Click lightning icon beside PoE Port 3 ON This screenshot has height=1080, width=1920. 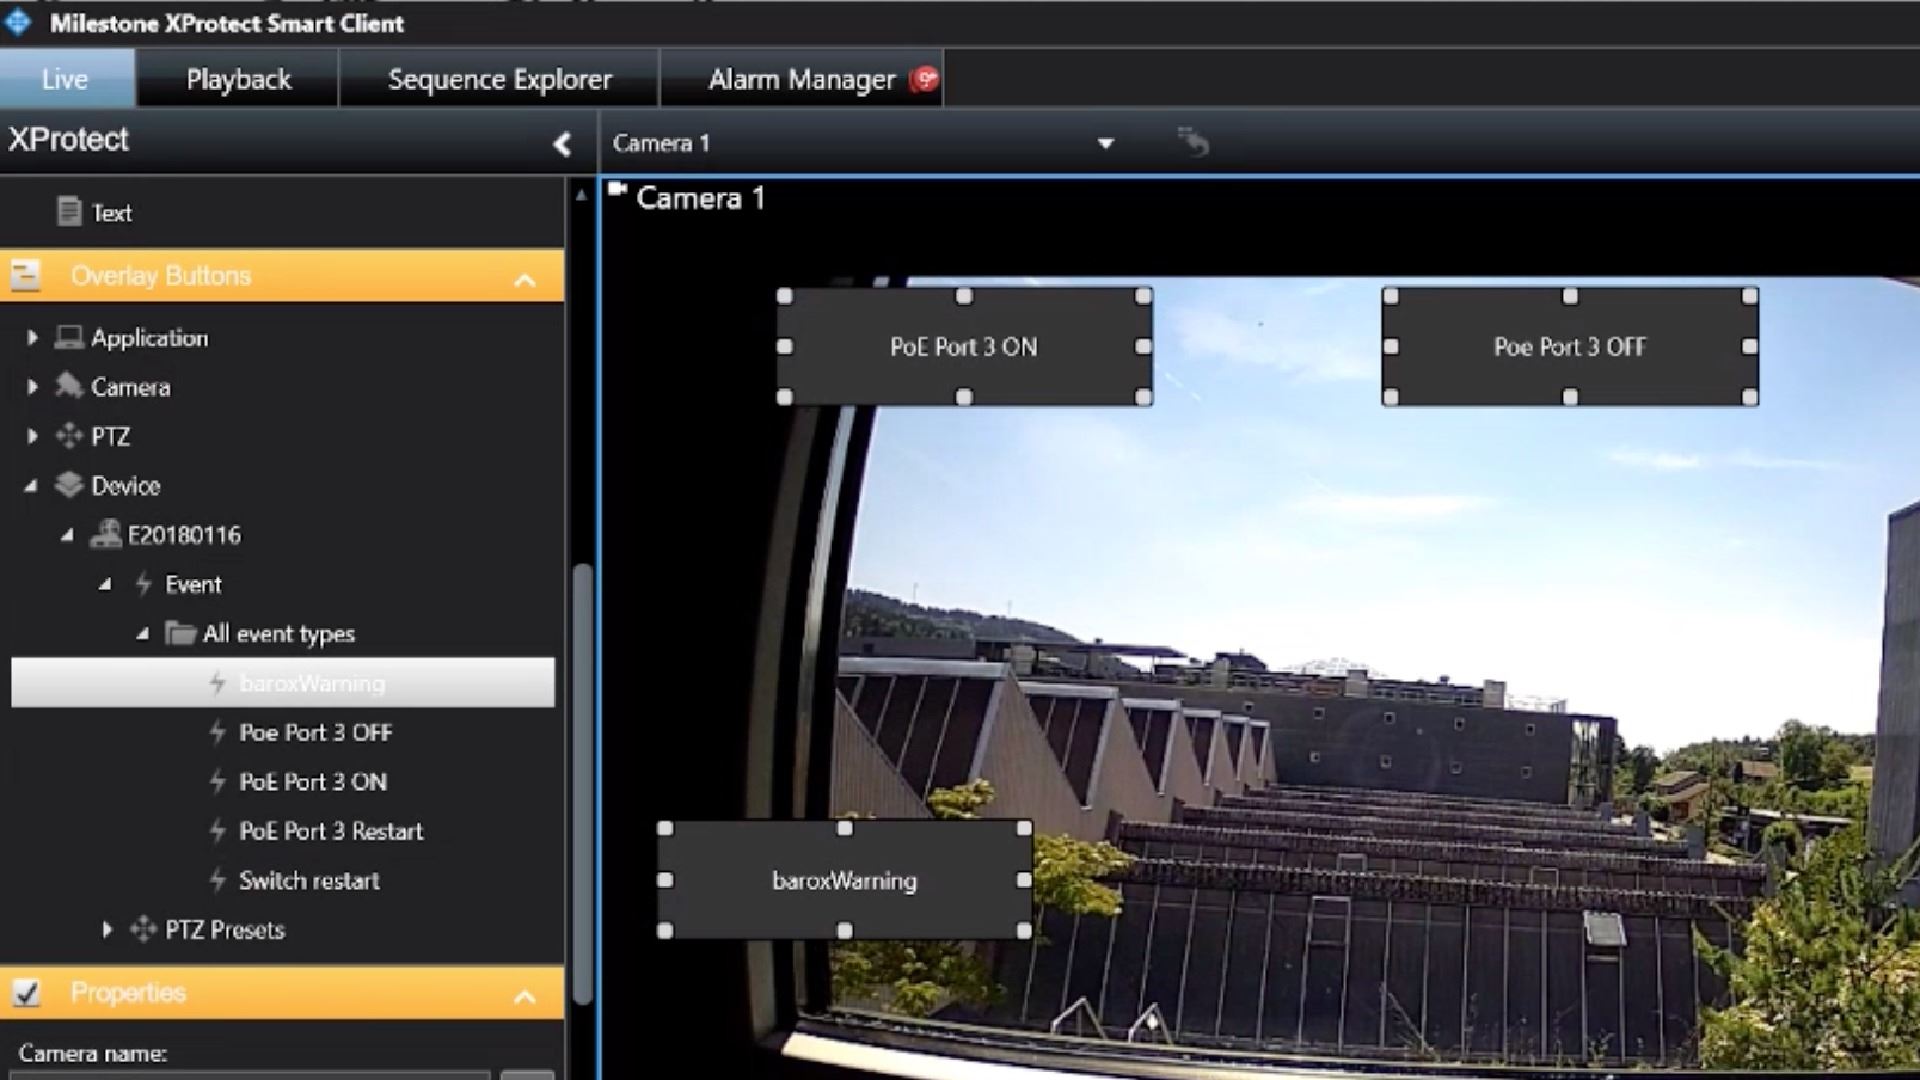217,781
